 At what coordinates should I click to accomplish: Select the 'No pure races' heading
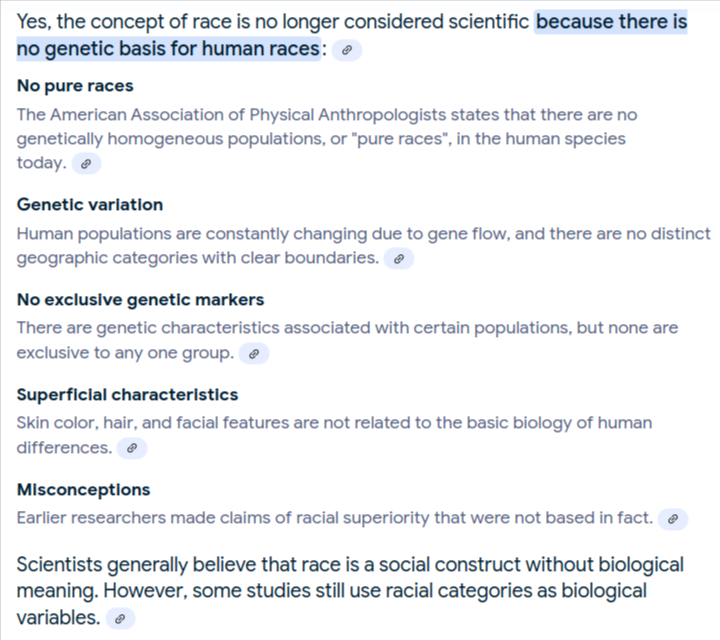tap(75, 86)
